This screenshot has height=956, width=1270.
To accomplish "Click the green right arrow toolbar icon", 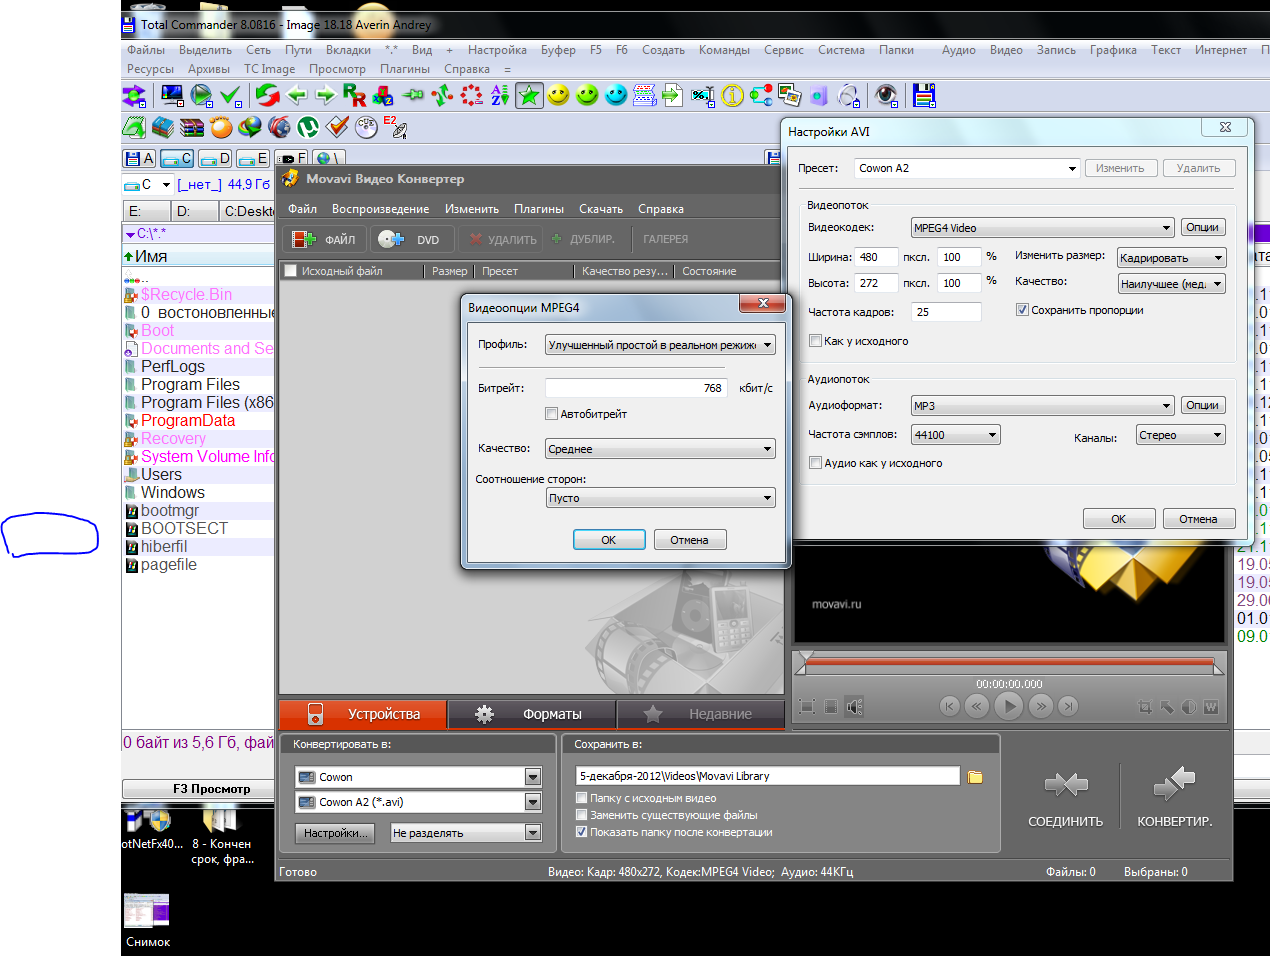I will point(326,95).
